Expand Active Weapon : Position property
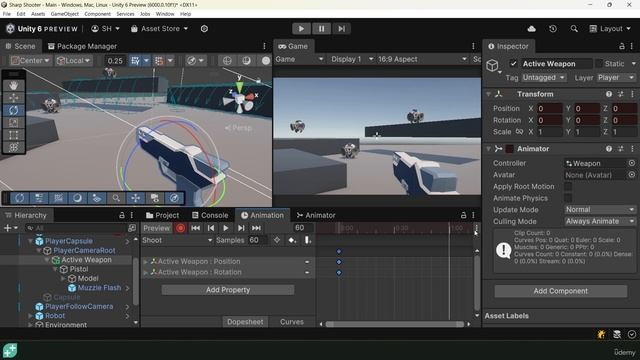Viewport: 640px width, 360px height. (145, 262)
